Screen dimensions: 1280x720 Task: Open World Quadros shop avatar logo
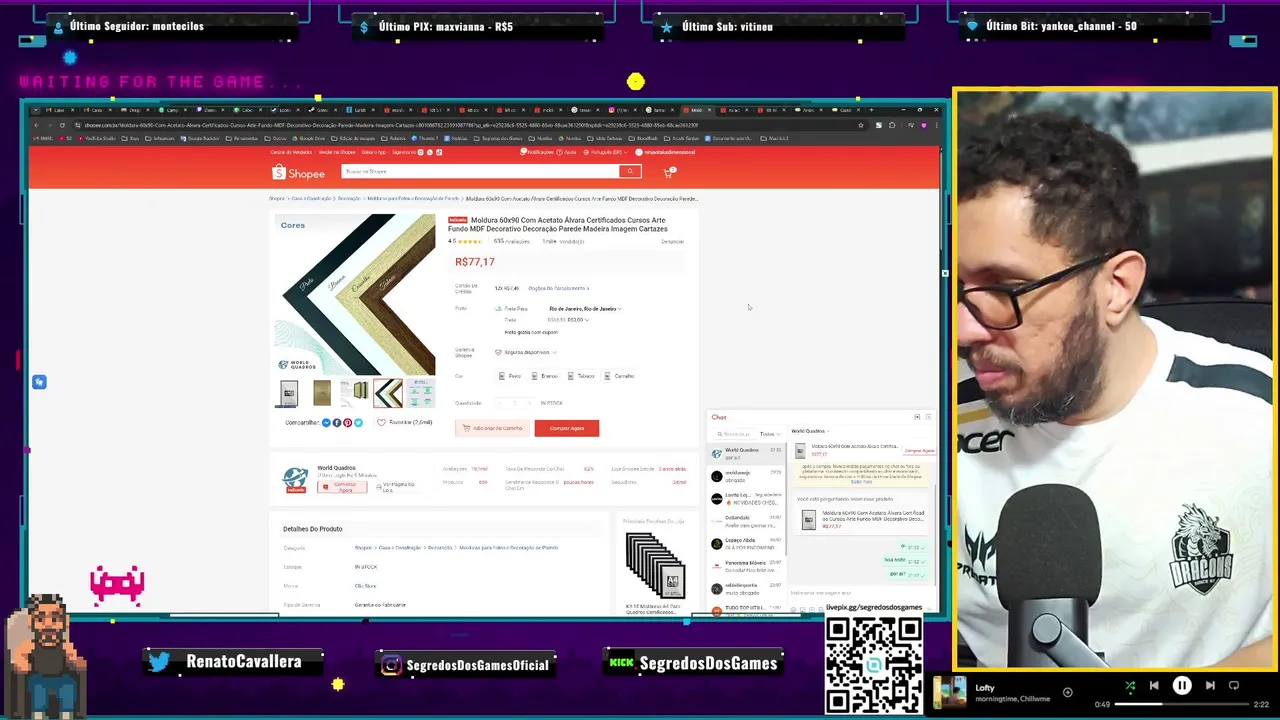coord(295,480)
